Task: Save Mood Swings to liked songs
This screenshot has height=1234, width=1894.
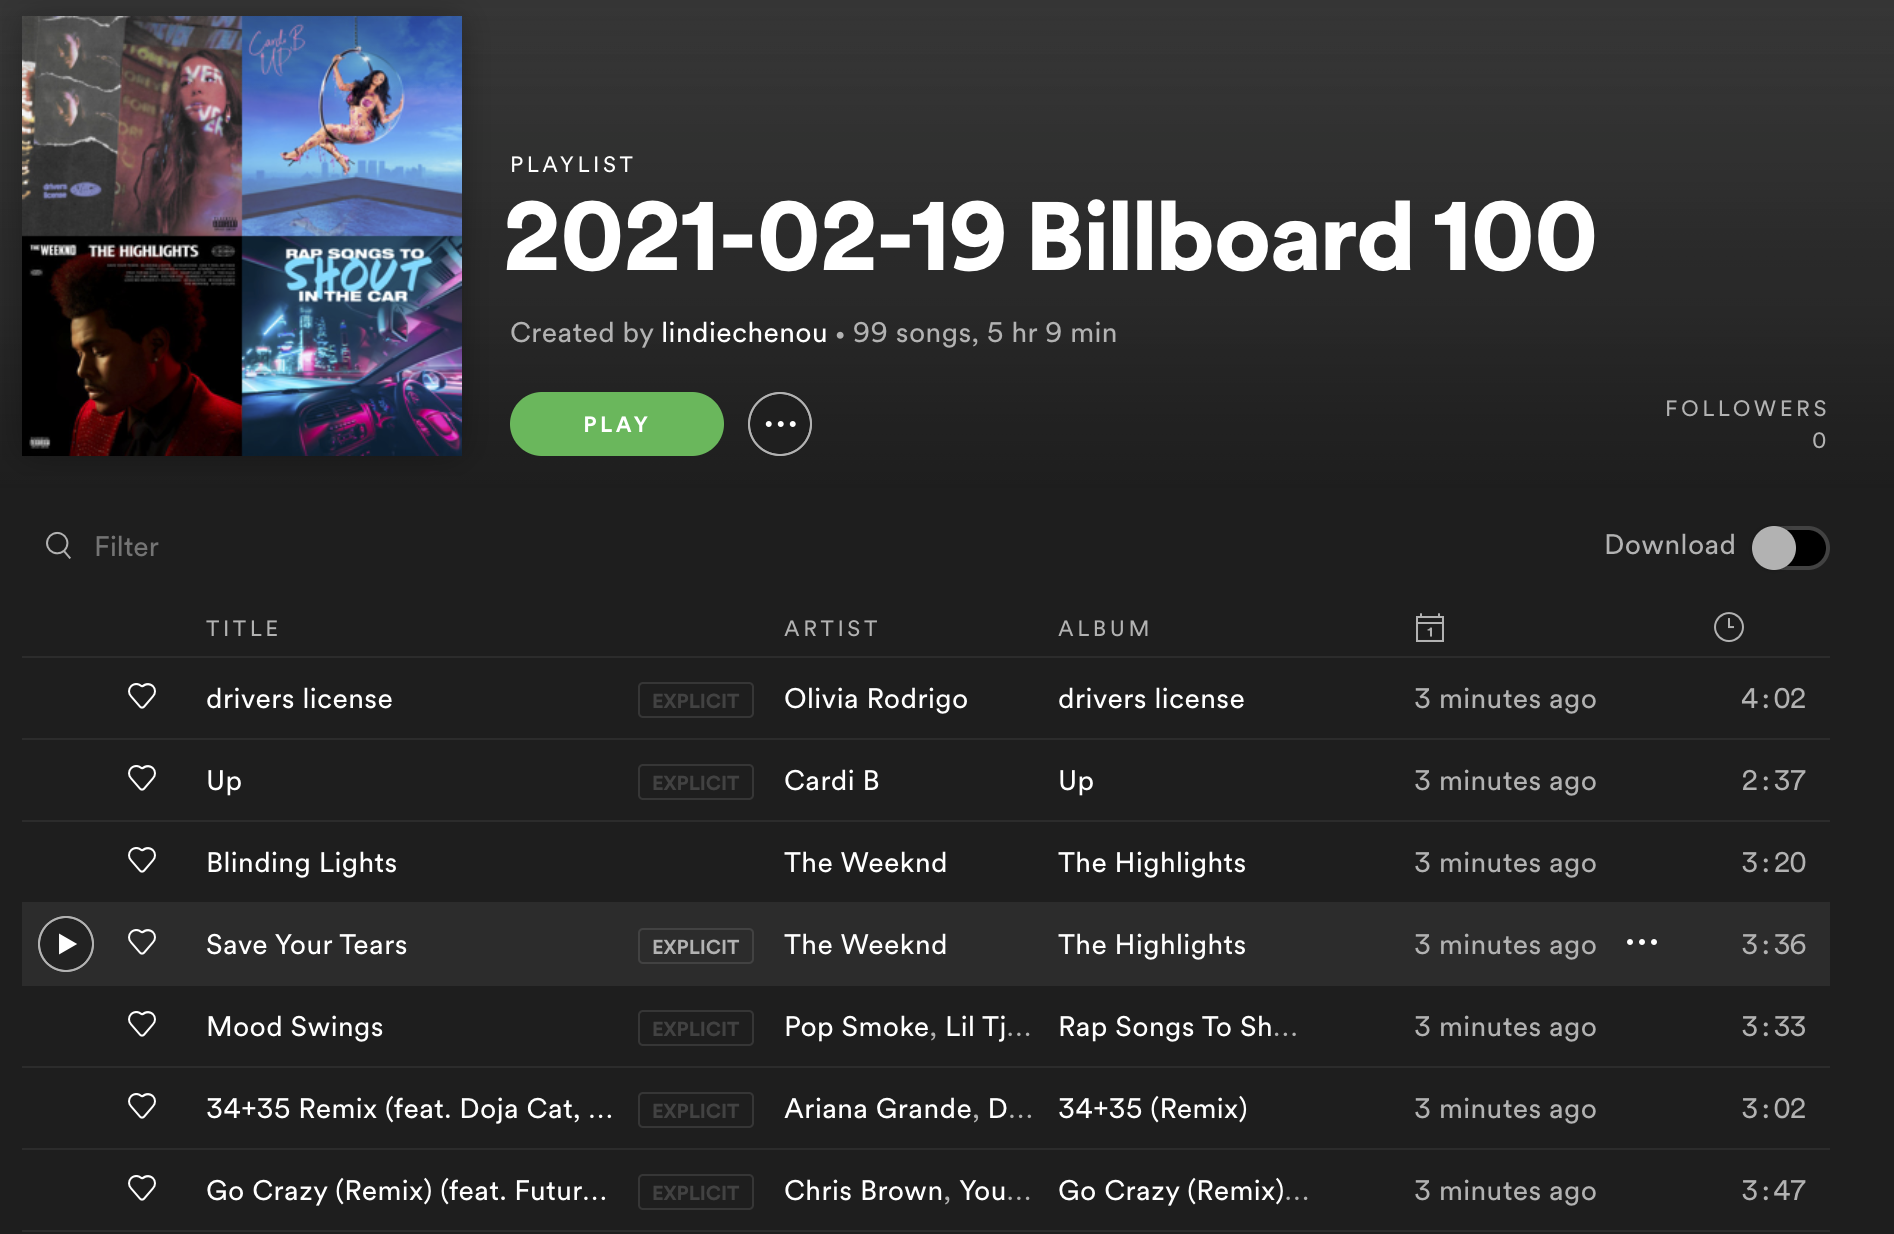Action: tap(142, 1025)
